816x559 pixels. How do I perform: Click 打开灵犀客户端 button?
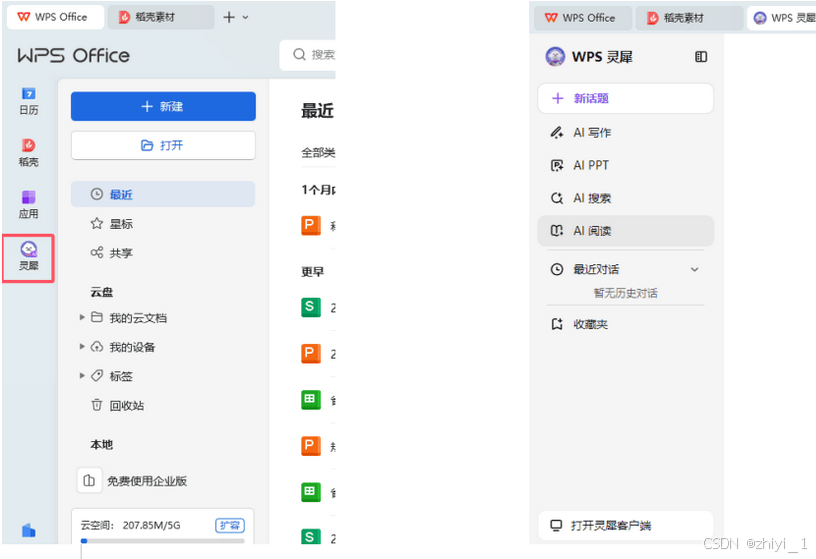click(x=626, y=526)
